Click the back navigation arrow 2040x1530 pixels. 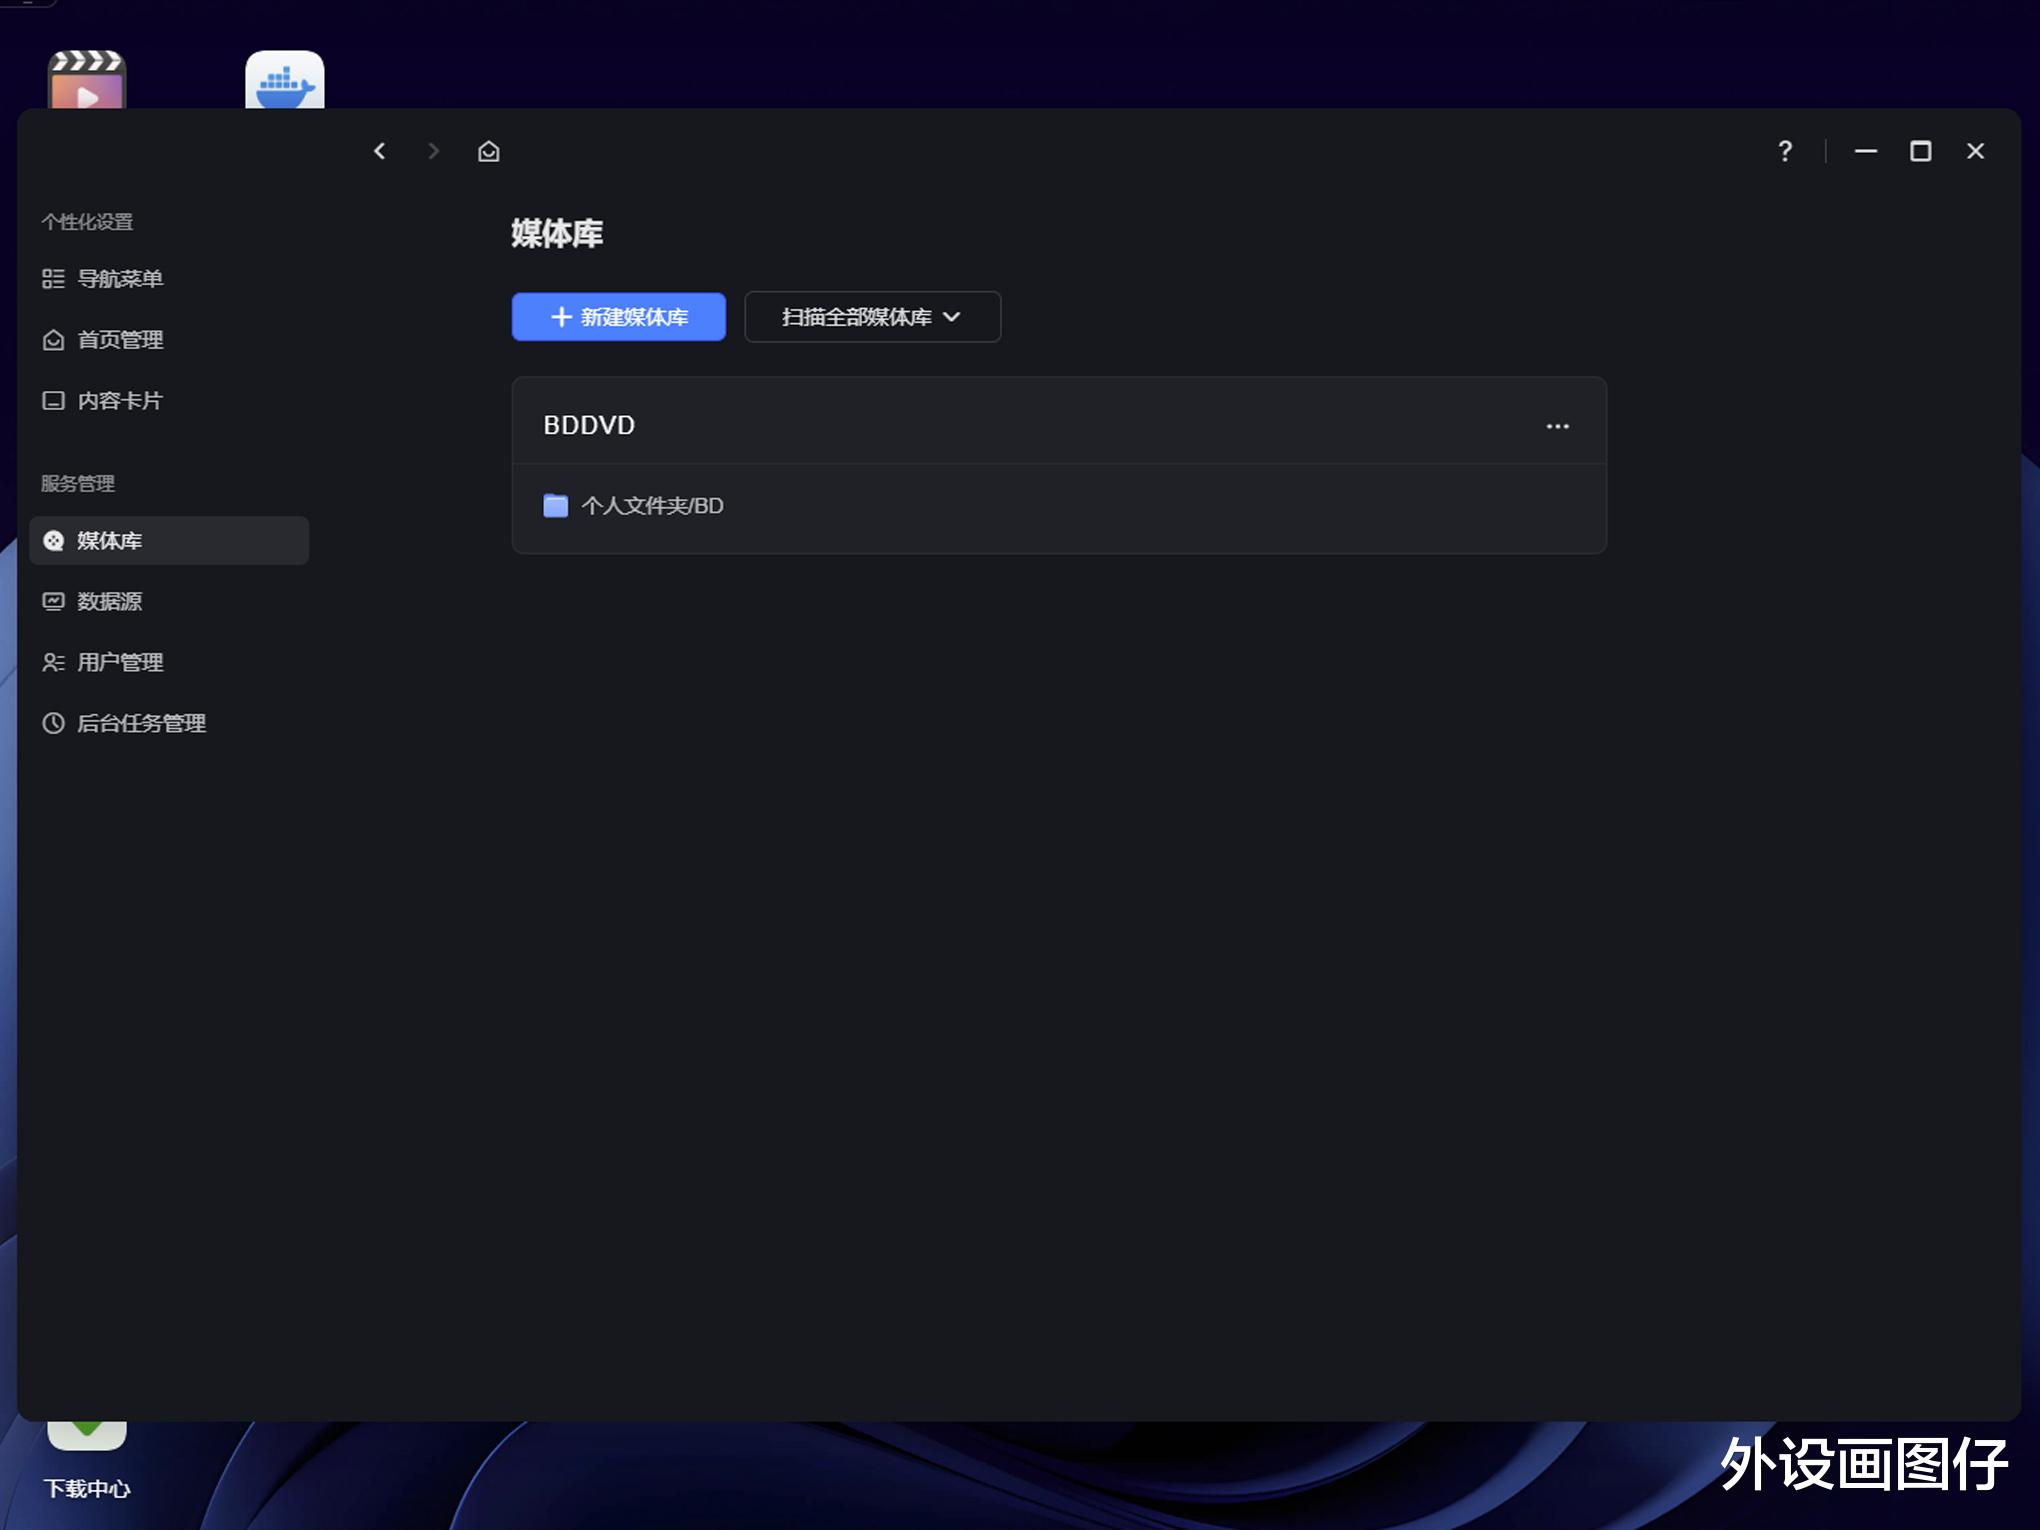379,151
